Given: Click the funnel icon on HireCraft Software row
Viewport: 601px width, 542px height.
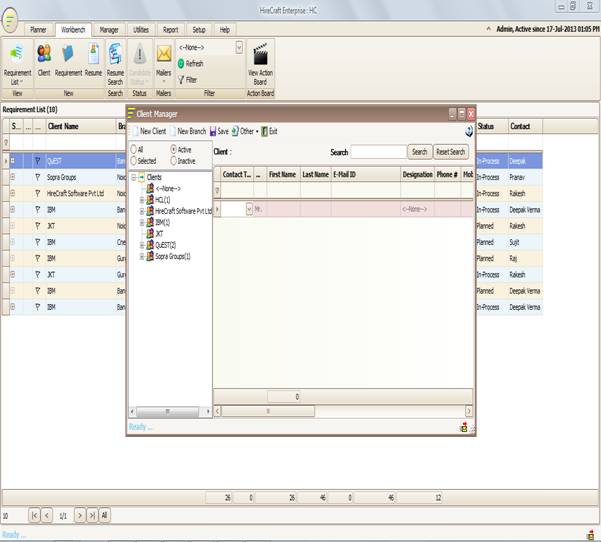Looking at the screenshot, I should 38,193.
